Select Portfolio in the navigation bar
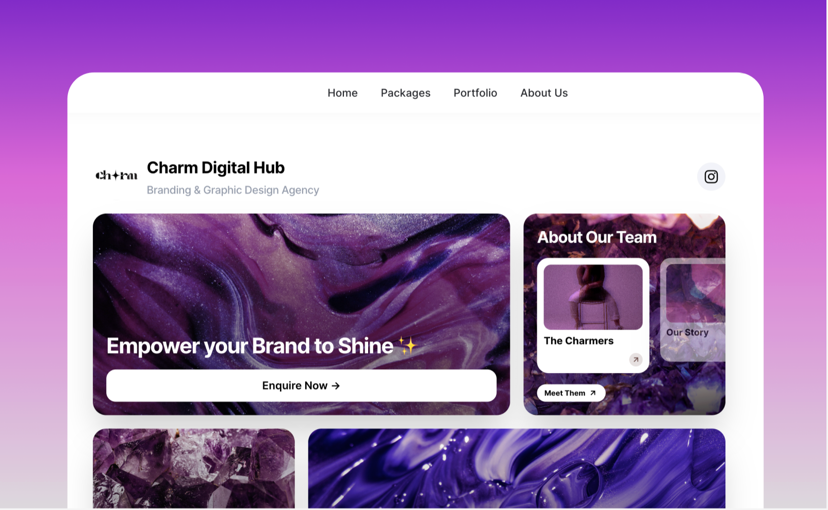Image resolution: width=828 pixels, height=510 pixels. 475,93
